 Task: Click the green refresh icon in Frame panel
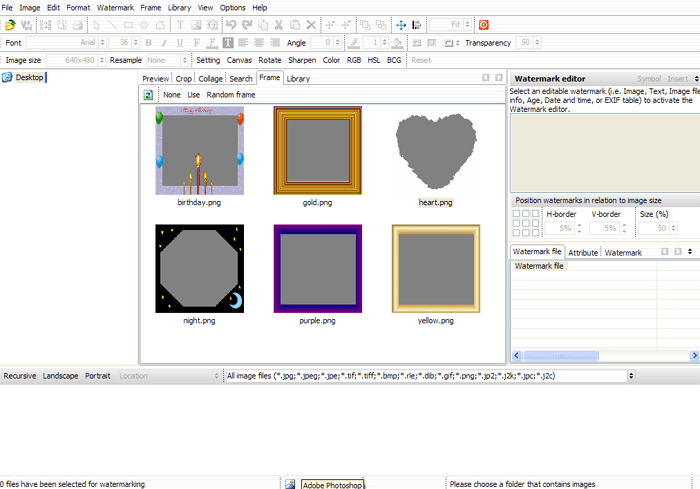point(148,95)
